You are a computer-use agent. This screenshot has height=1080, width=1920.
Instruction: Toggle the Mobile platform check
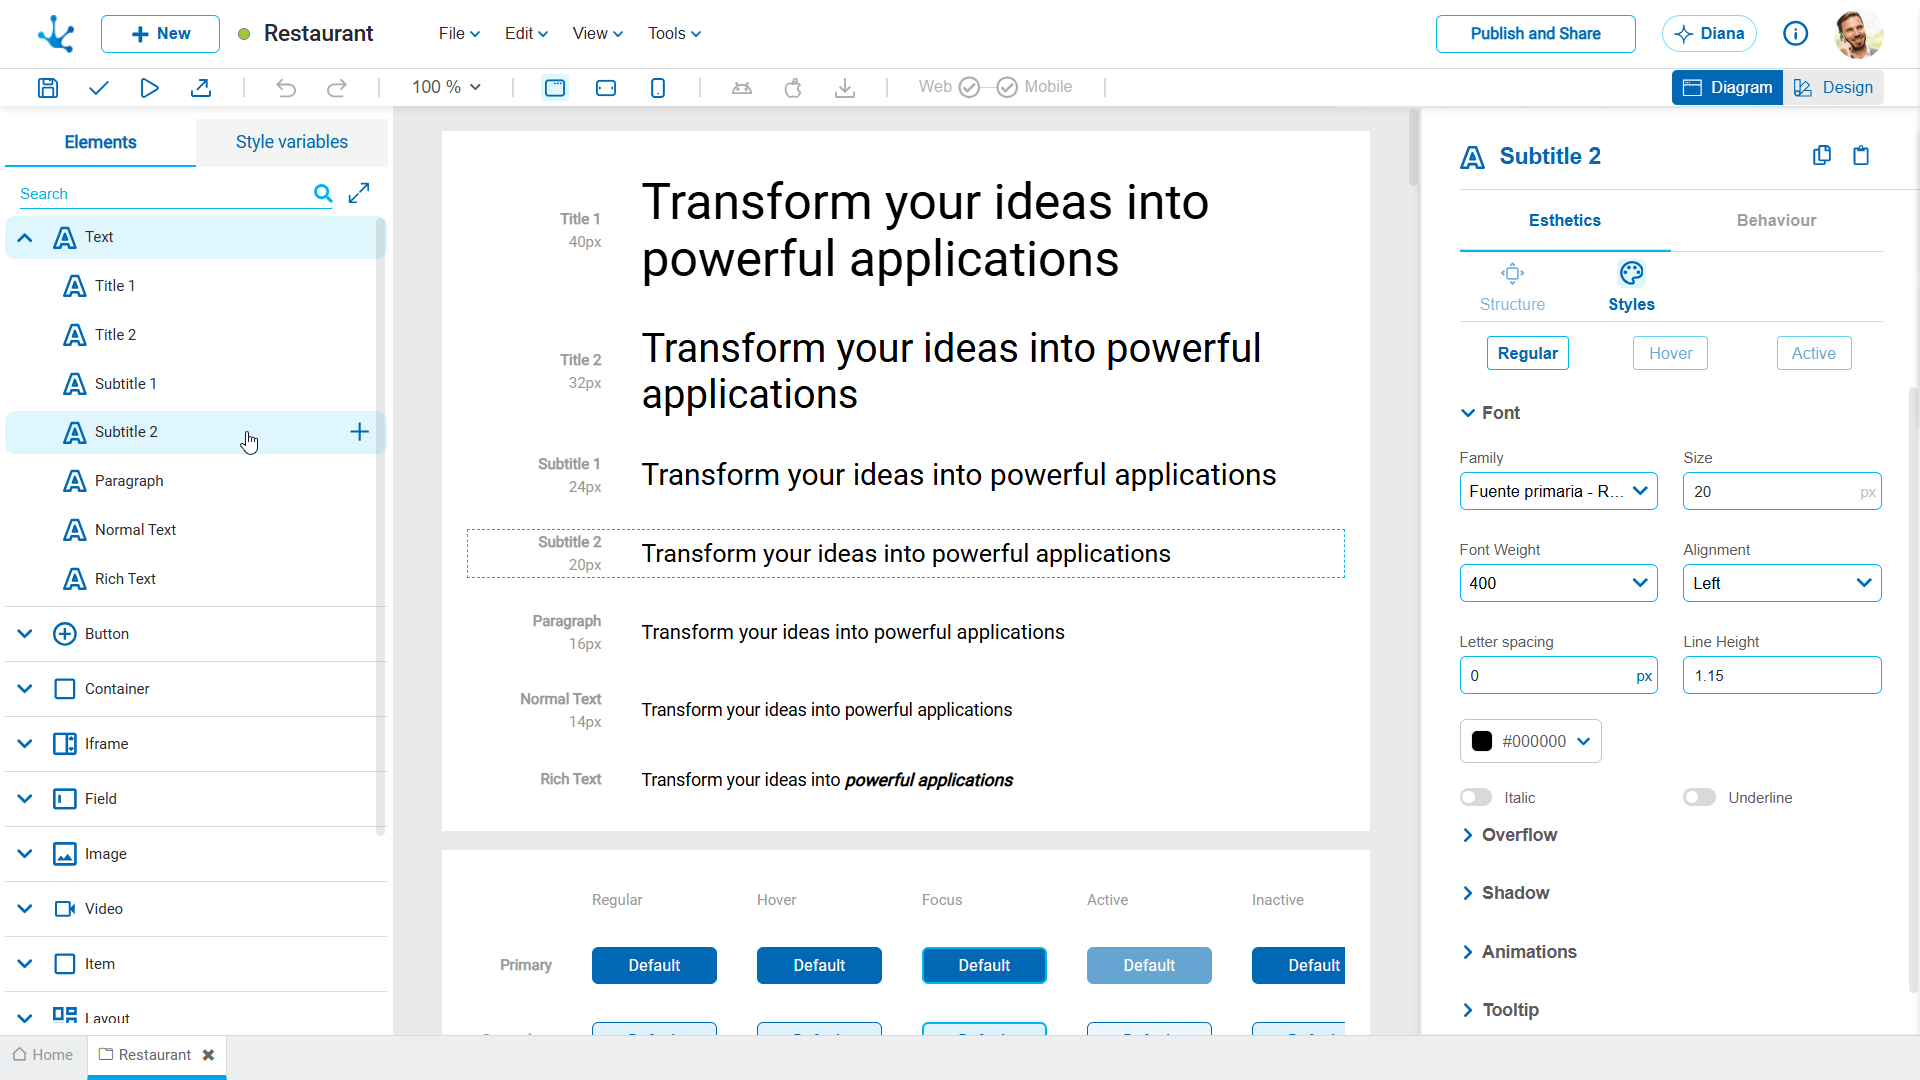click(1007, 87)
